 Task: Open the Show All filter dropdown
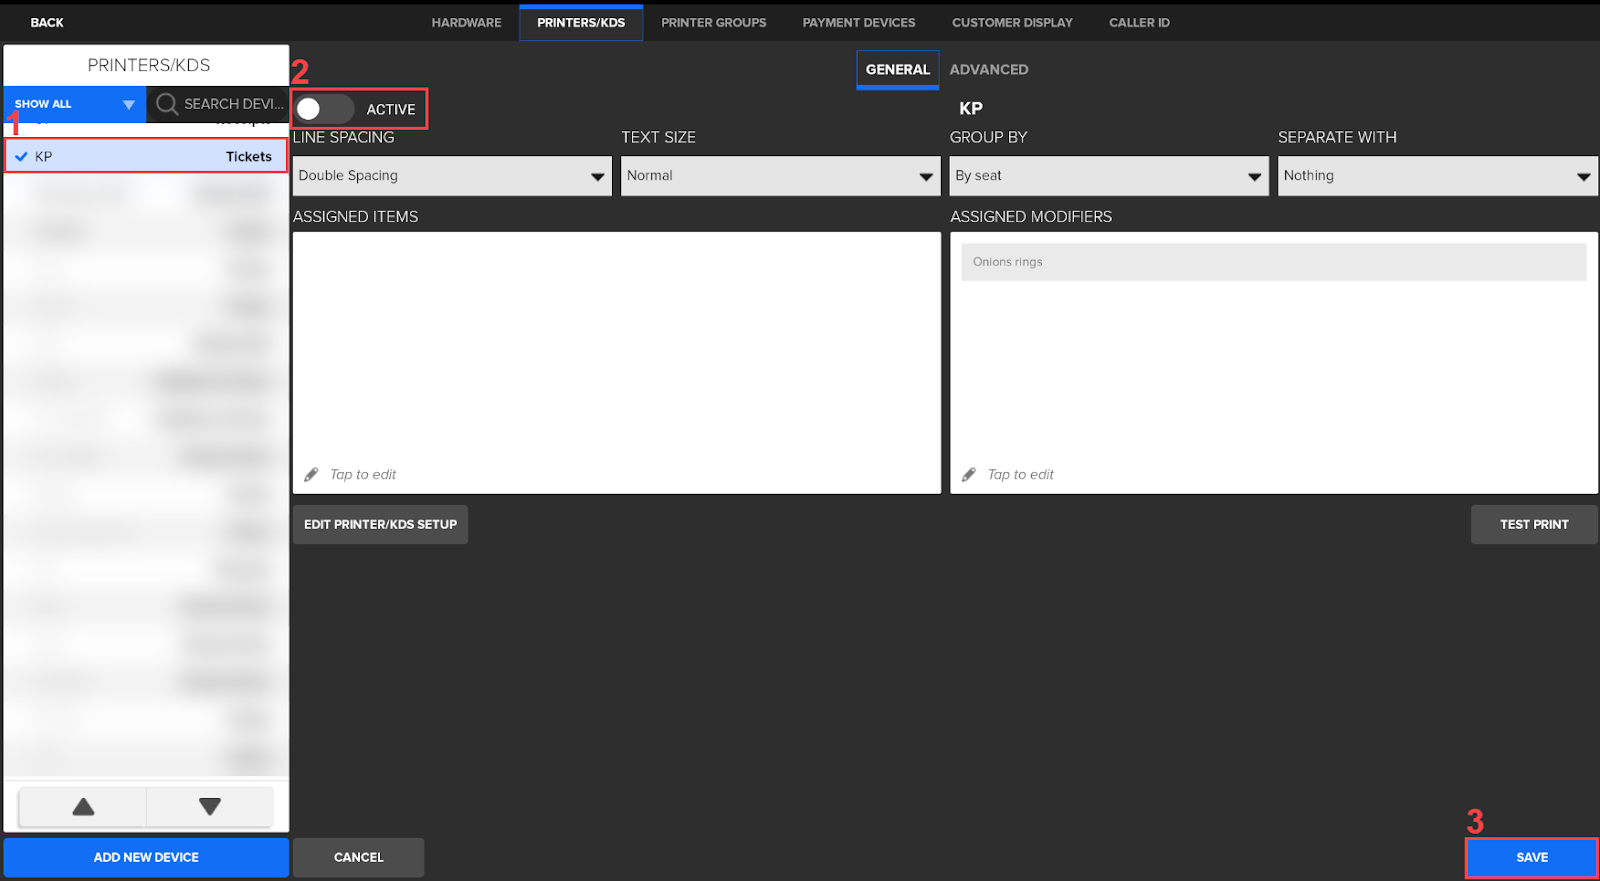tap(75, 104)
